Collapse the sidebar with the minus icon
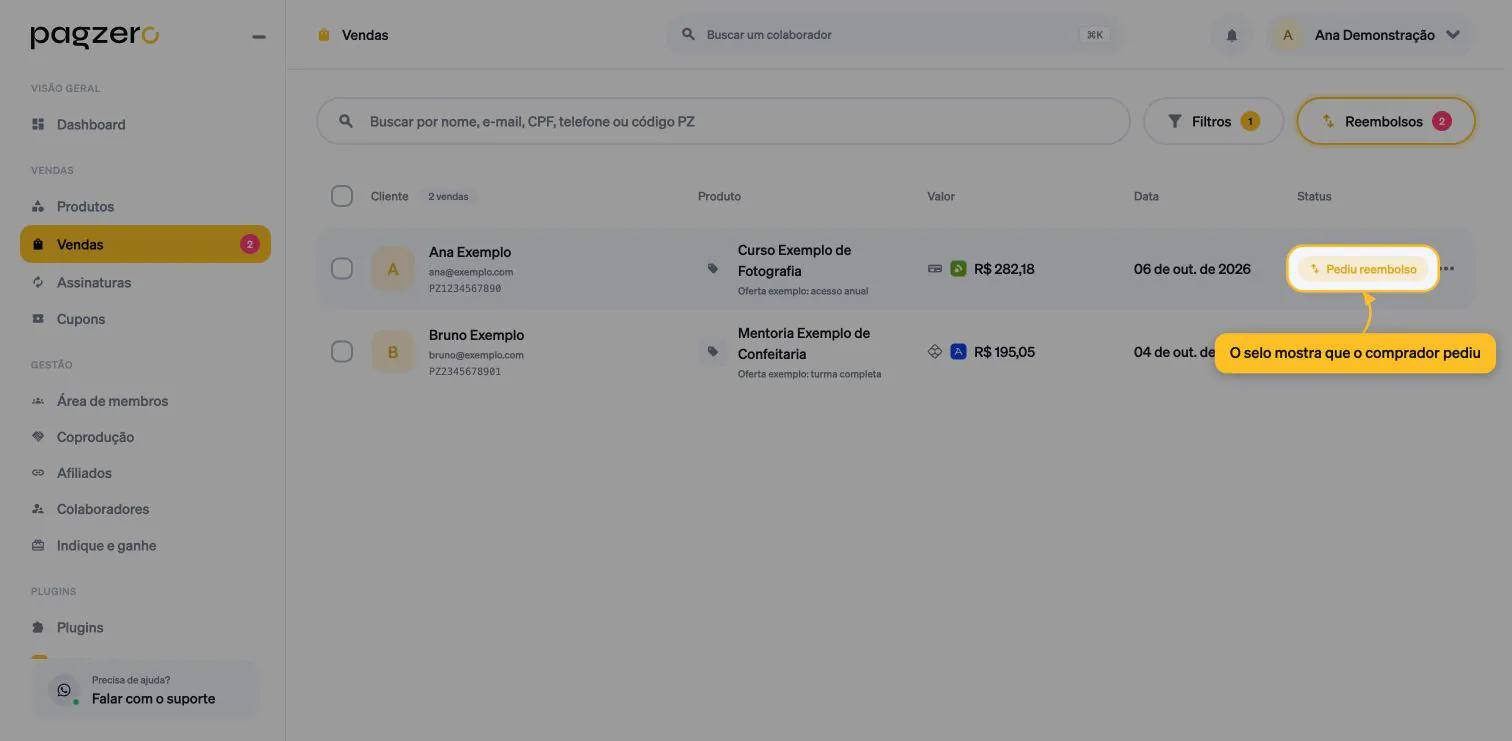1512x741 pixels. (259, 37)
